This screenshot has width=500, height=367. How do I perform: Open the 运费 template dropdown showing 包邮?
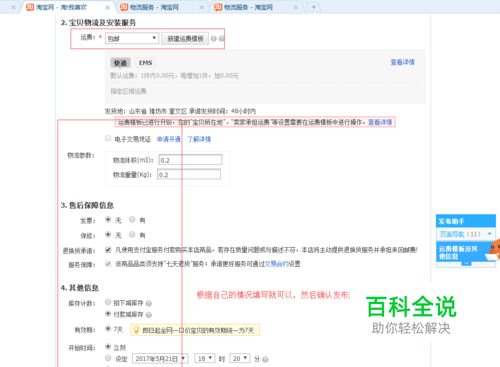[x=131, y=38]
